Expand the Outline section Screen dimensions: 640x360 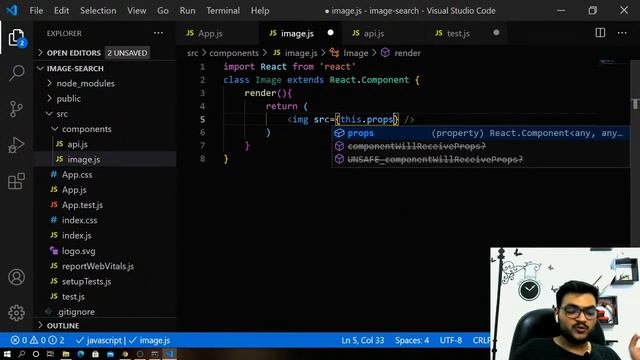(x=105, y=325)
